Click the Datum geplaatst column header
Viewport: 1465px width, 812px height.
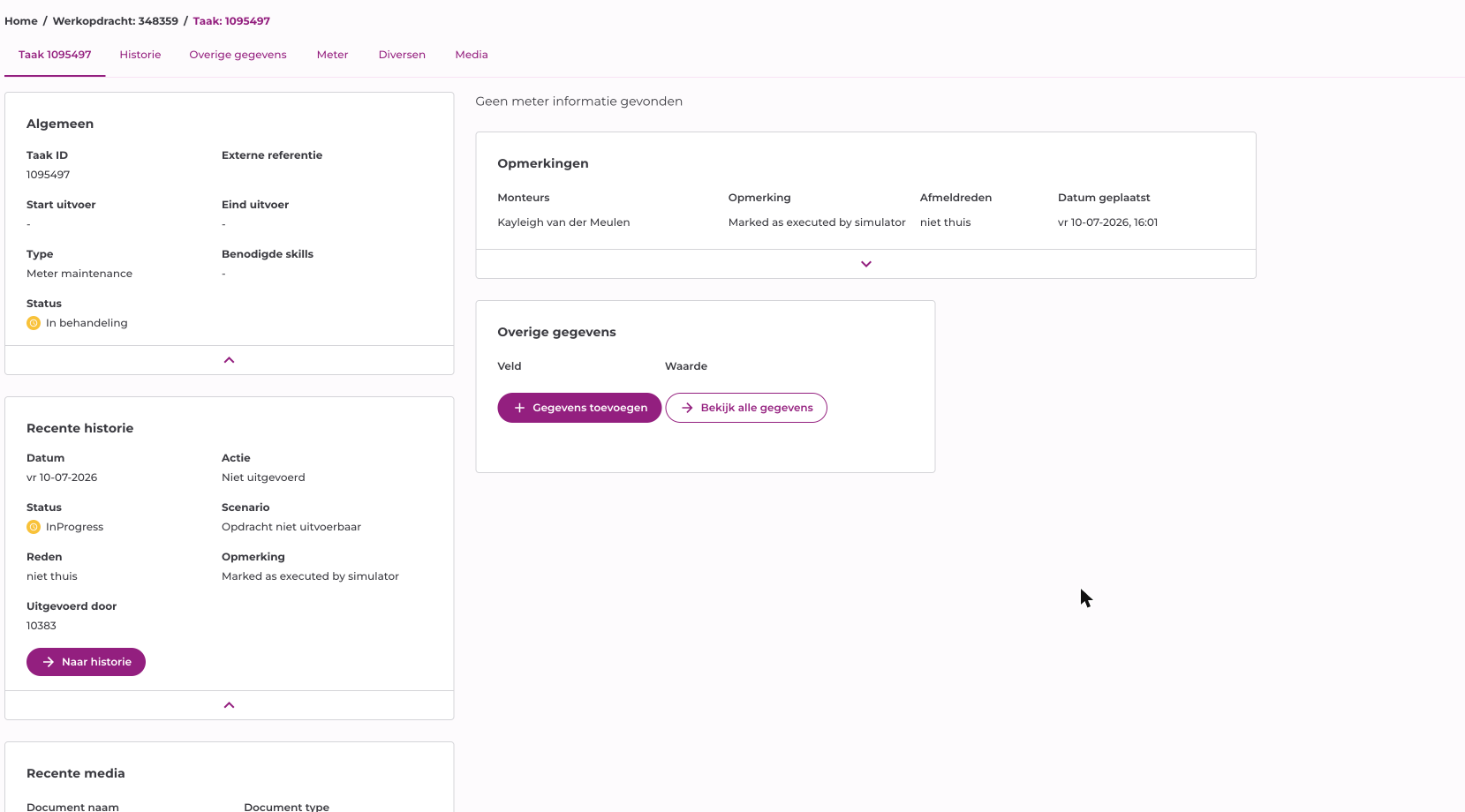tap(1104, 198)
